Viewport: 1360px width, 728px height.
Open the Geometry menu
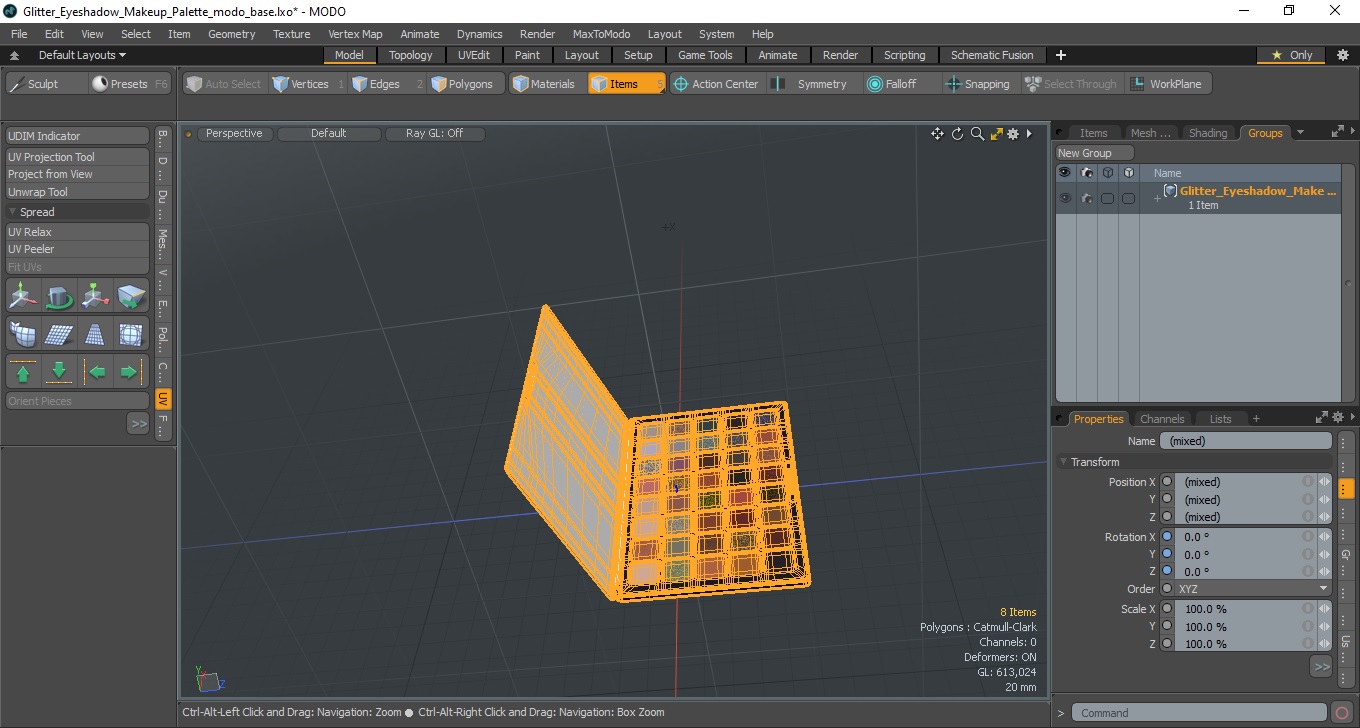click(231, 34)
